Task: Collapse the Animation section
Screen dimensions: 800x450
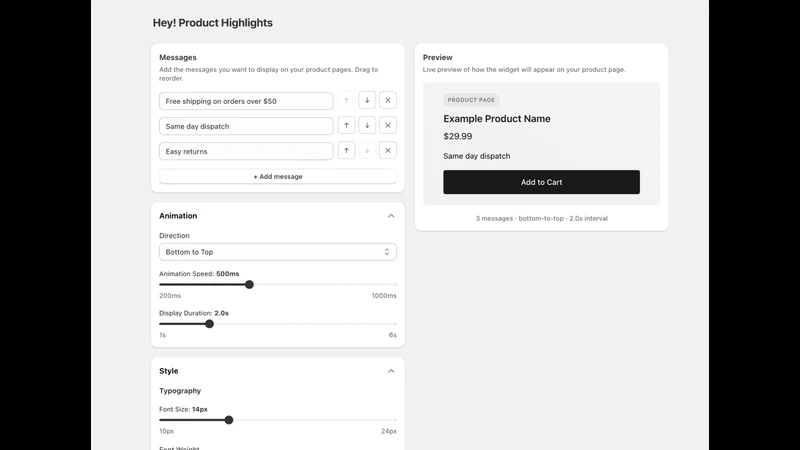Action: pyautogui.click(x=391, y=216)
